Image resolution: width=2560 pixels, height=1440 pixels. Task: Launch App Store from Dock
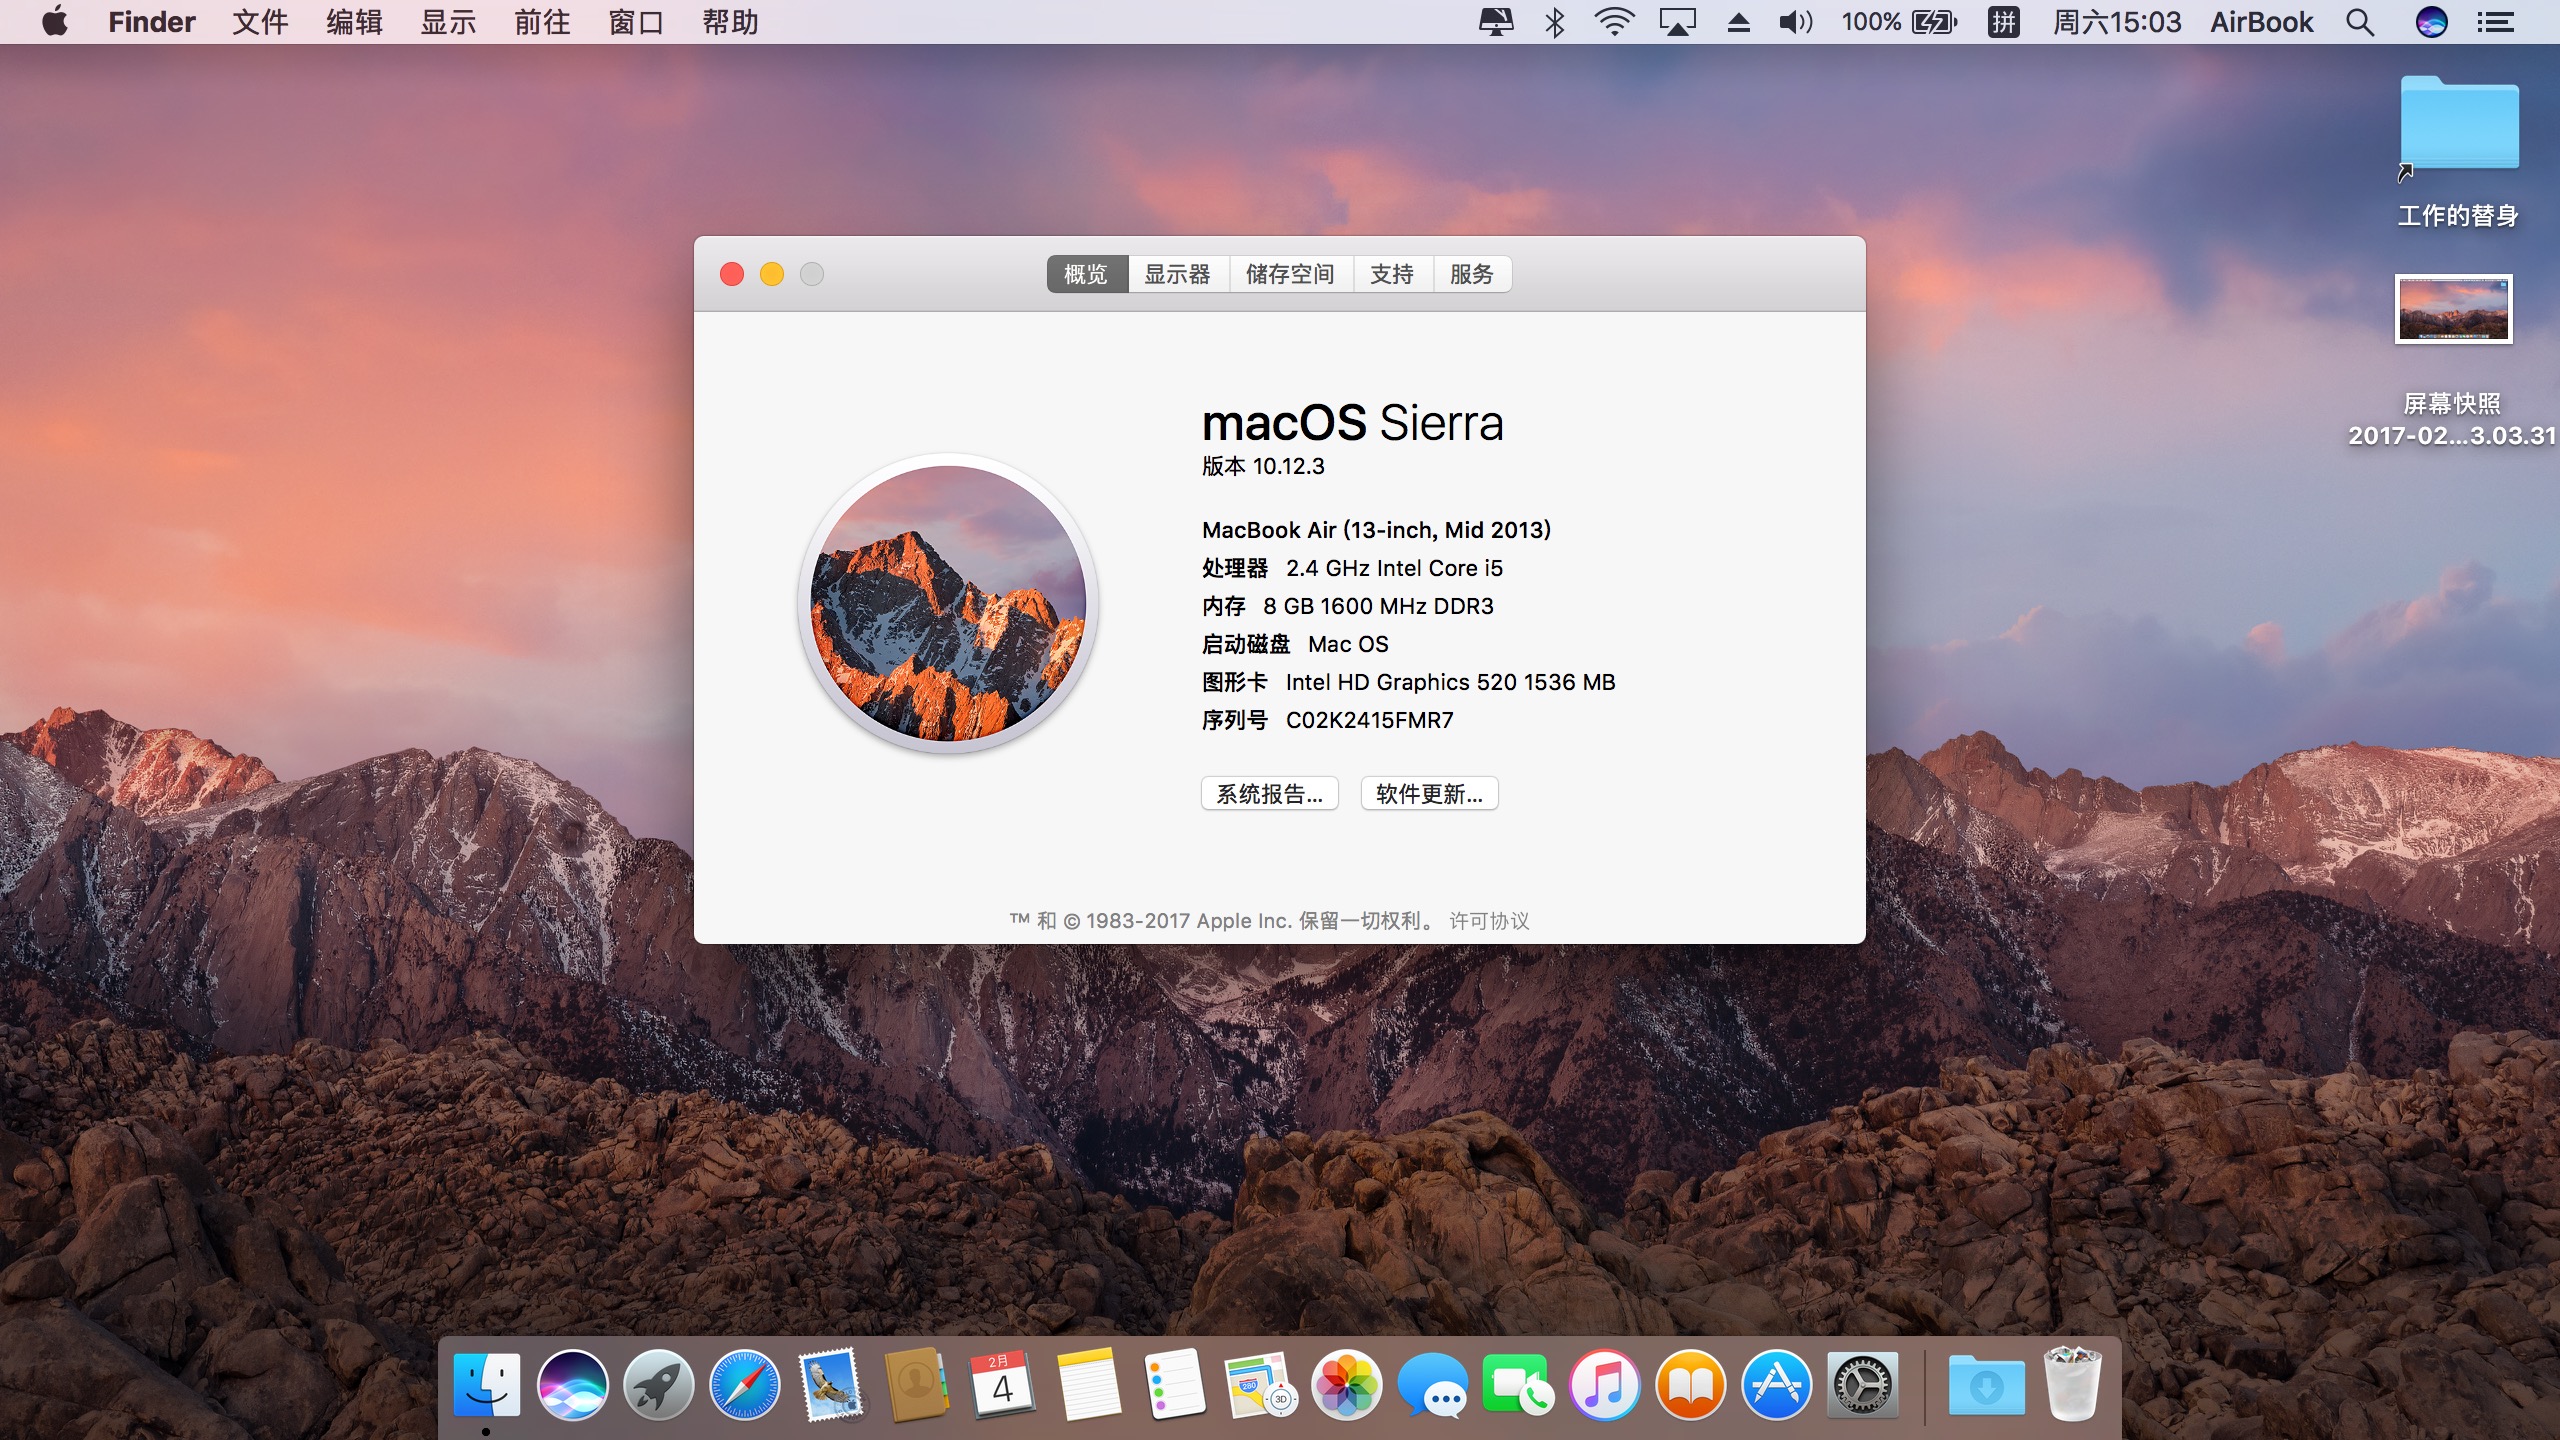point(1776,1384)
